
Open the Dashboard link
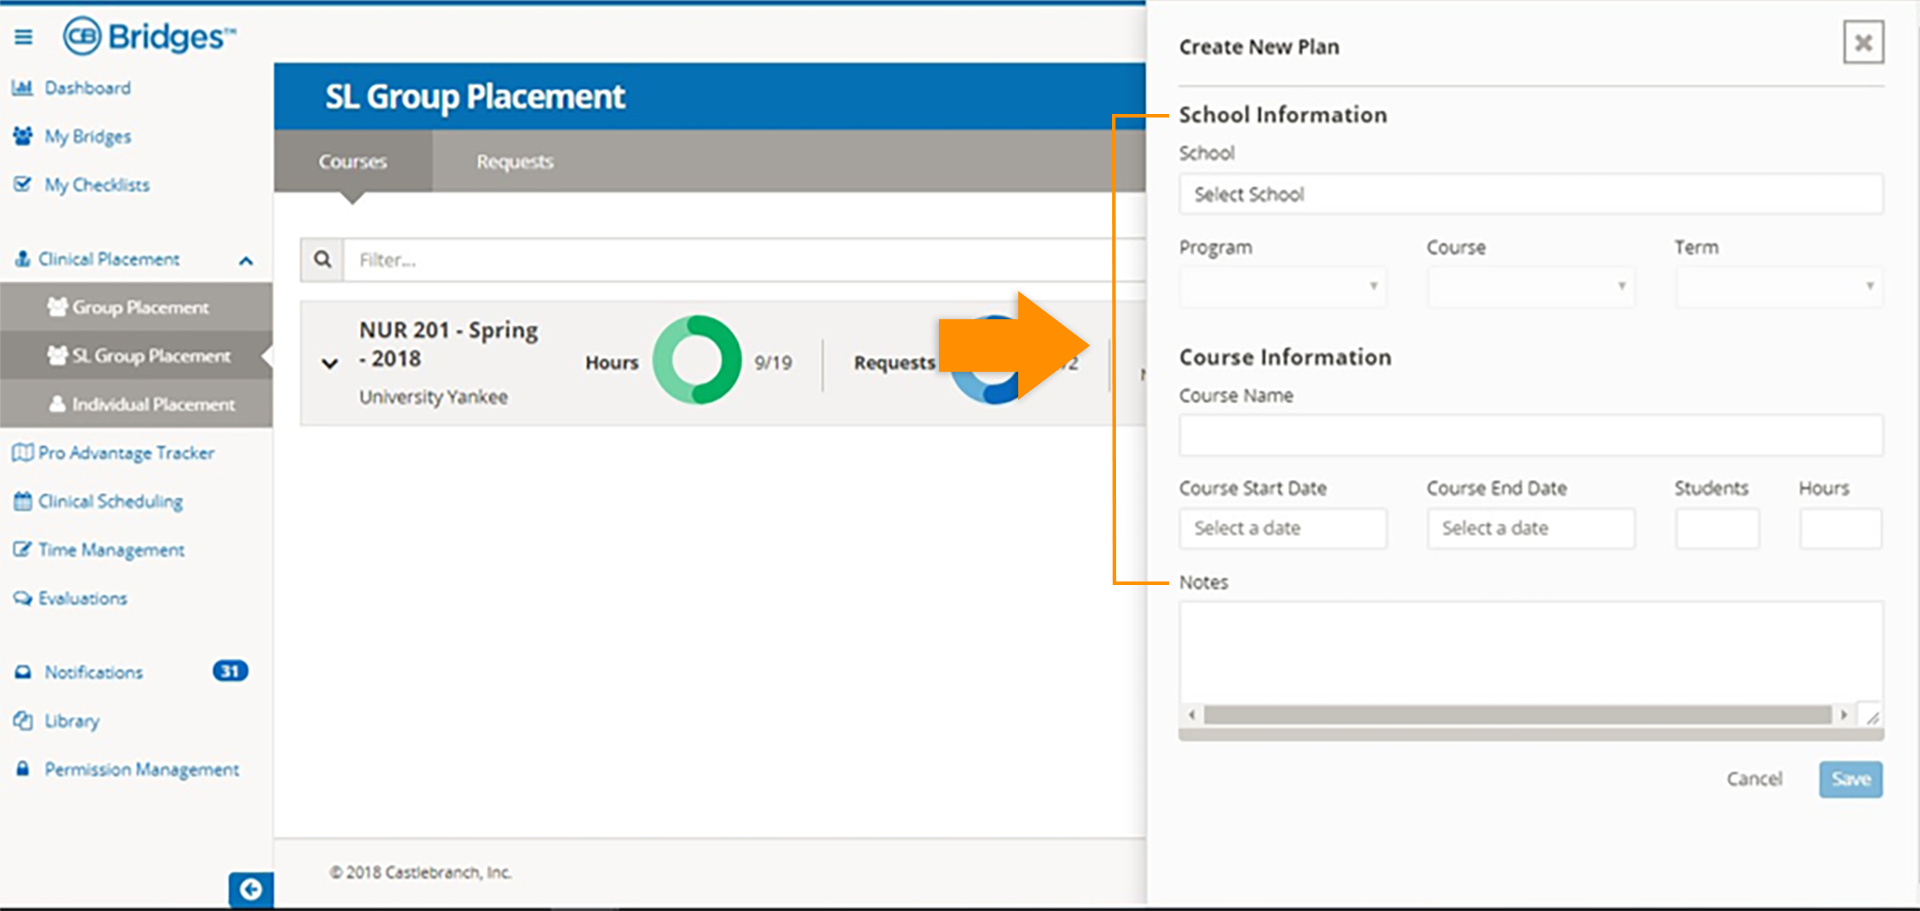[88, 88]
